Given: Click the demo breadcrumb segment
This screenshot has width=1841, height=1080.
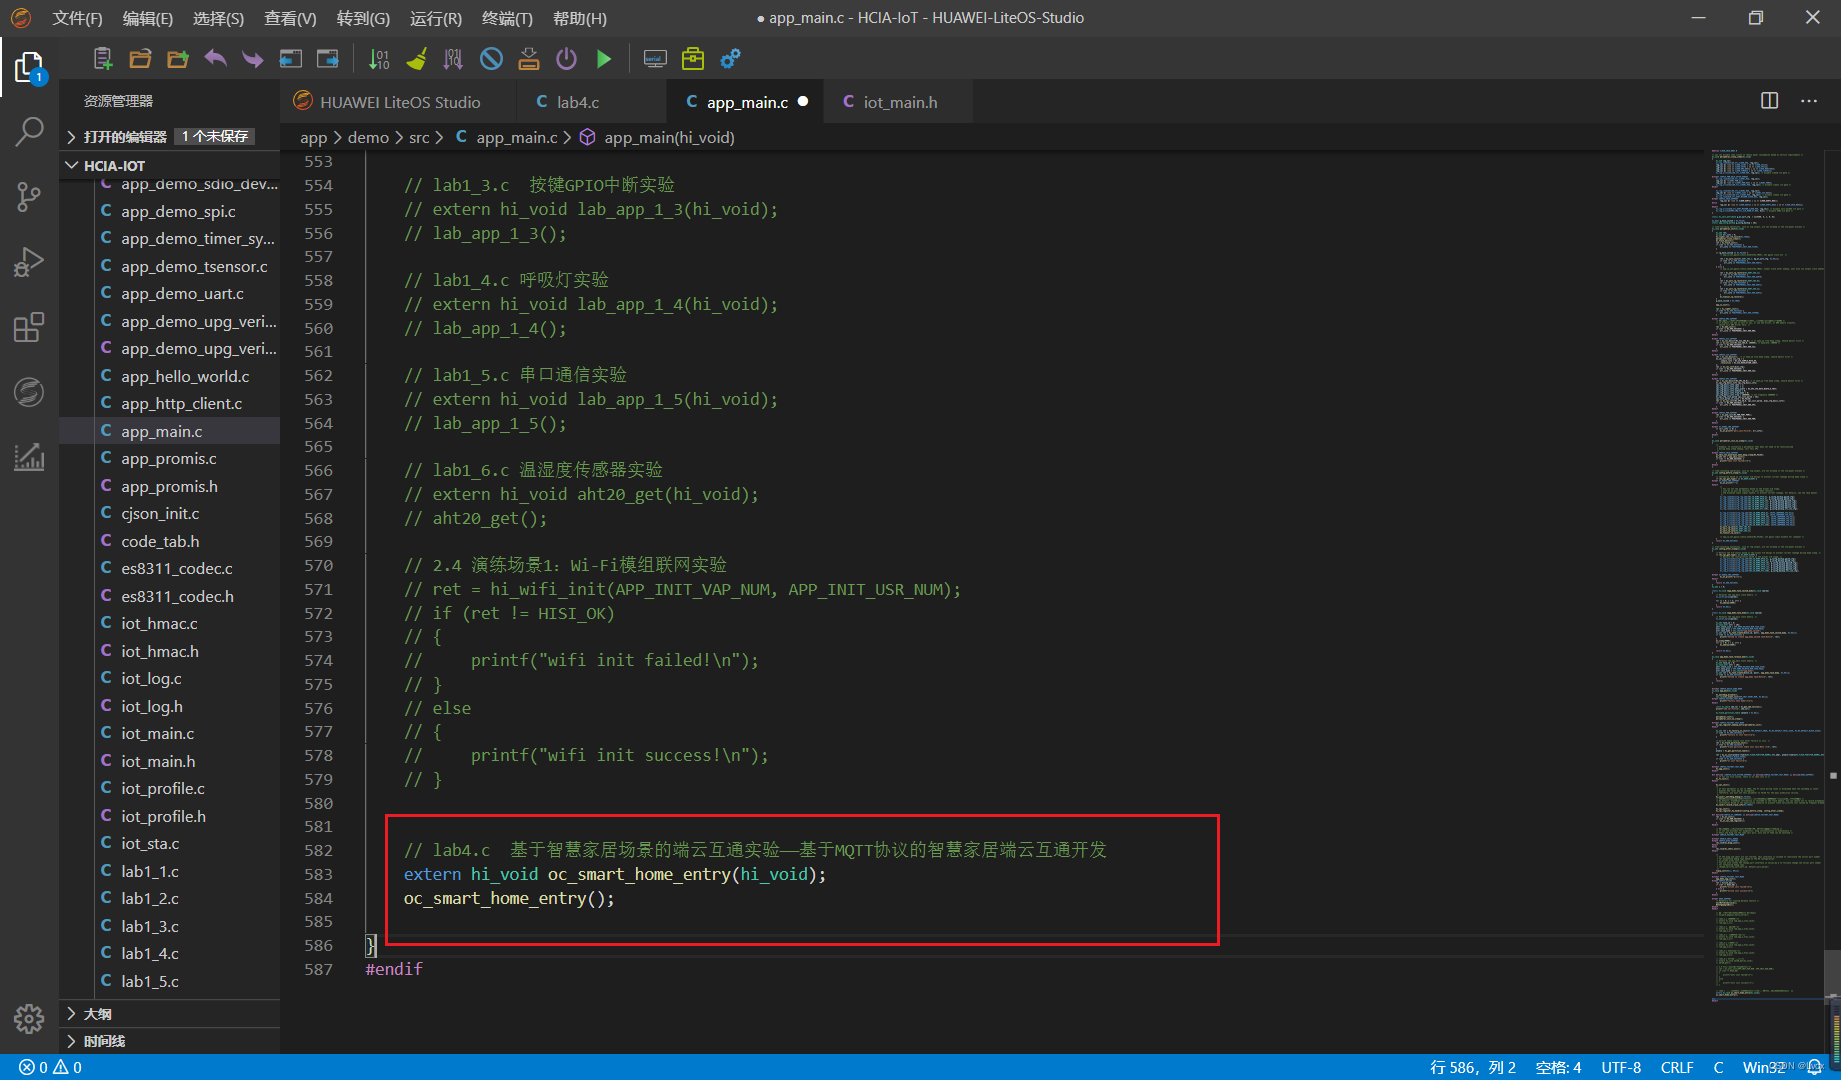Looking at the screenshot, I should pyautogui.click(x=368, y=137).
